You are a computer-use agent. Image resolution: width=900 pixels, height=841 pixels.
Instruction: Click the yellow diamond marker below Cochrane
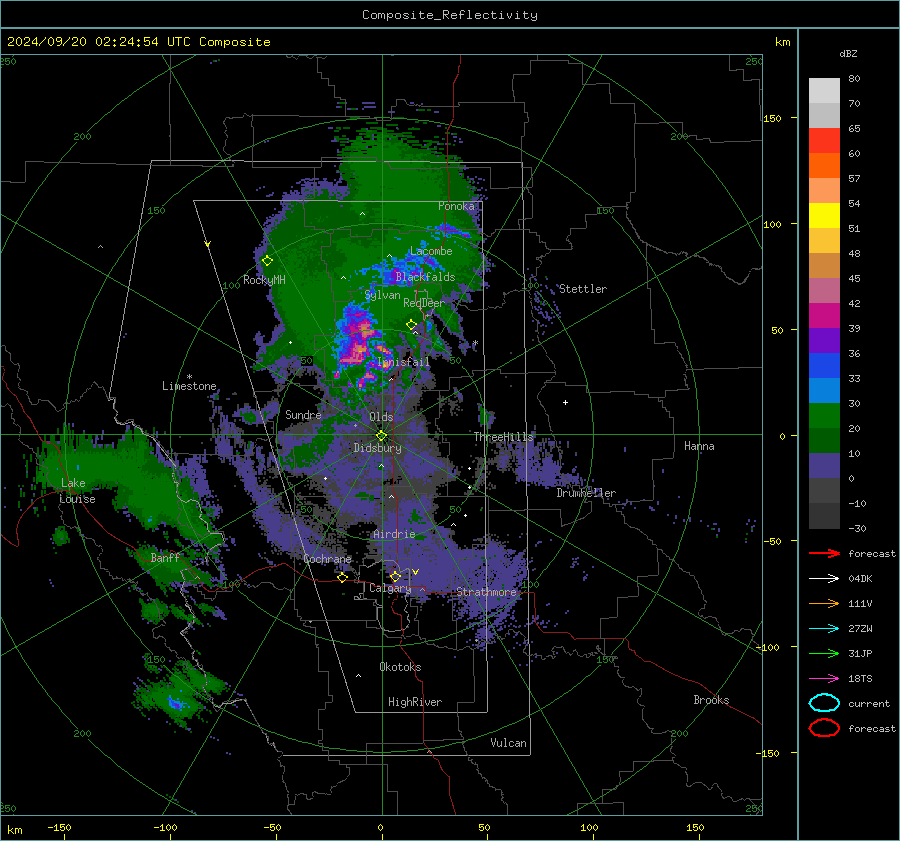click(x=343, y=577)
